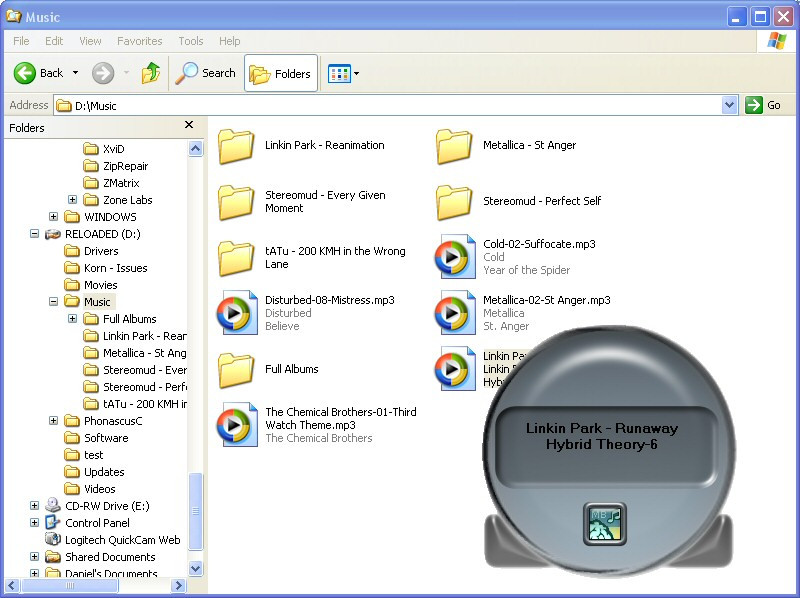Click the Forward arrow icon
Image resolution: width=800 pixels, height=598 pixels.
pos(103,73)
